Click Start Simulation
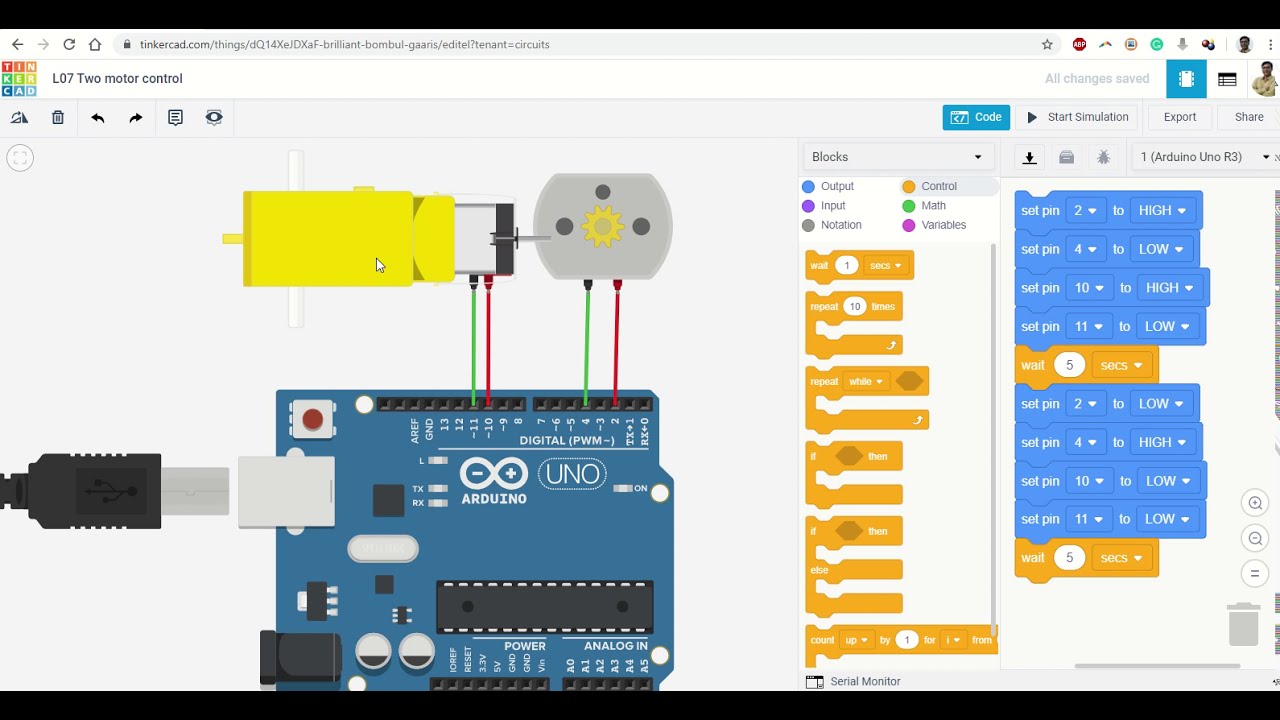 [x=1077, y=117]
